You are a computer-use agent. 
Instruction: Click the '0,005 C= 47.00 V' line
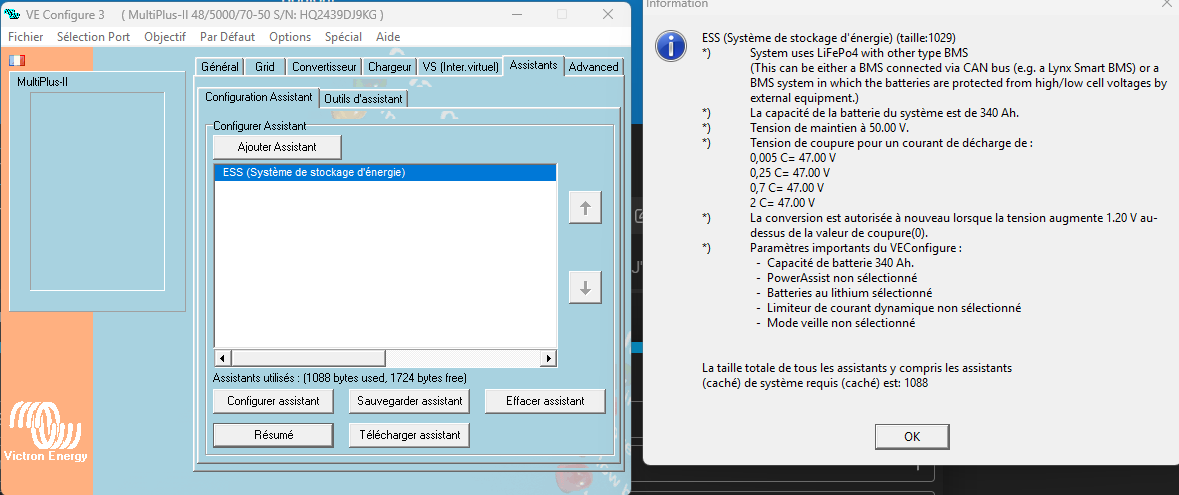(x=793, y=158)
